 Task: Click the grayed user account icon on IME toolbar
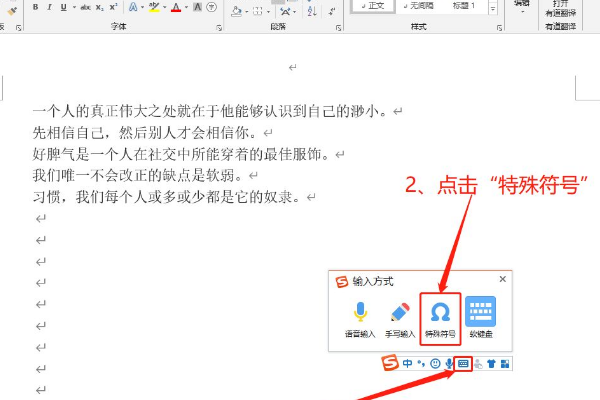pyautogui.click(x=478, y=364)
